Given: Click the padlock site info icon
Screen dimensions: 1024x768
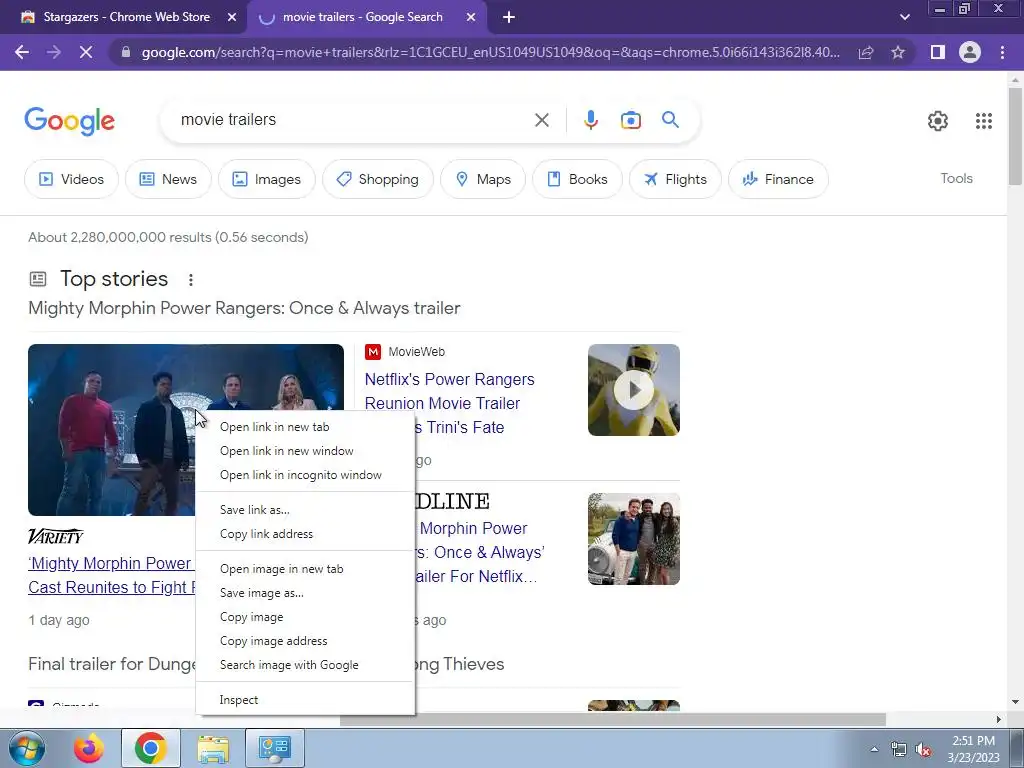Looking at the screenshot, I should click(125, 52).
